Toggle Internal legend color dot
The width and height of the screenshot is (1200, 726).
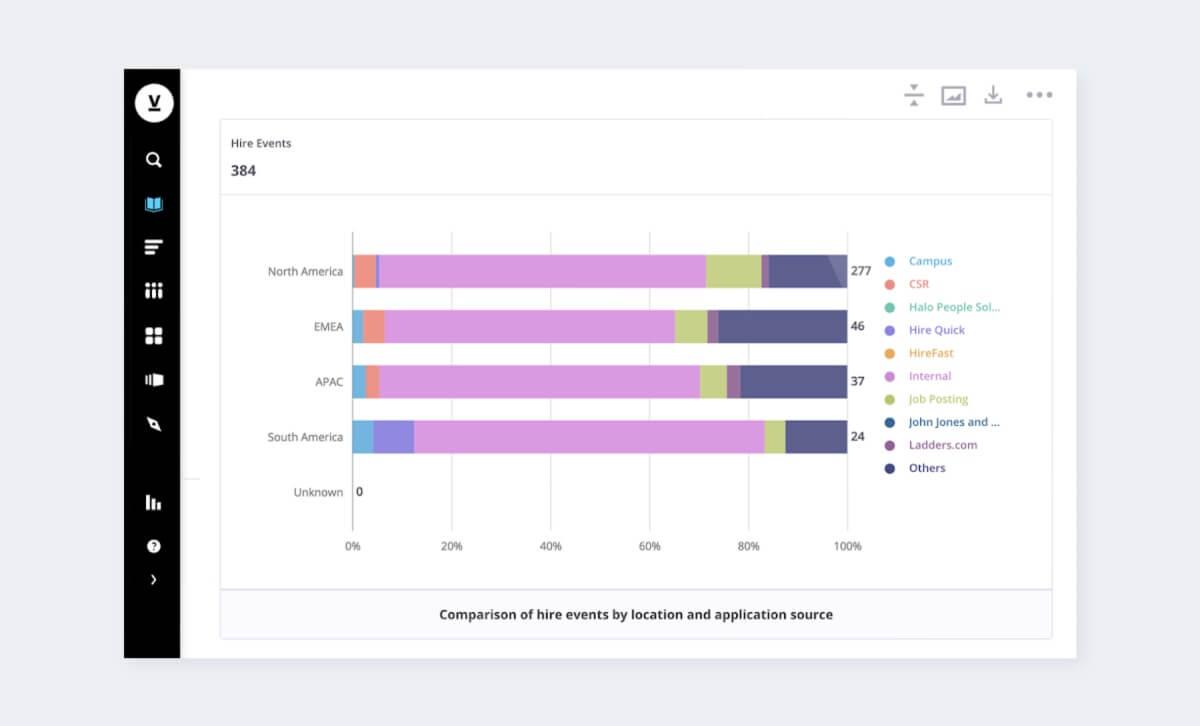890,377
